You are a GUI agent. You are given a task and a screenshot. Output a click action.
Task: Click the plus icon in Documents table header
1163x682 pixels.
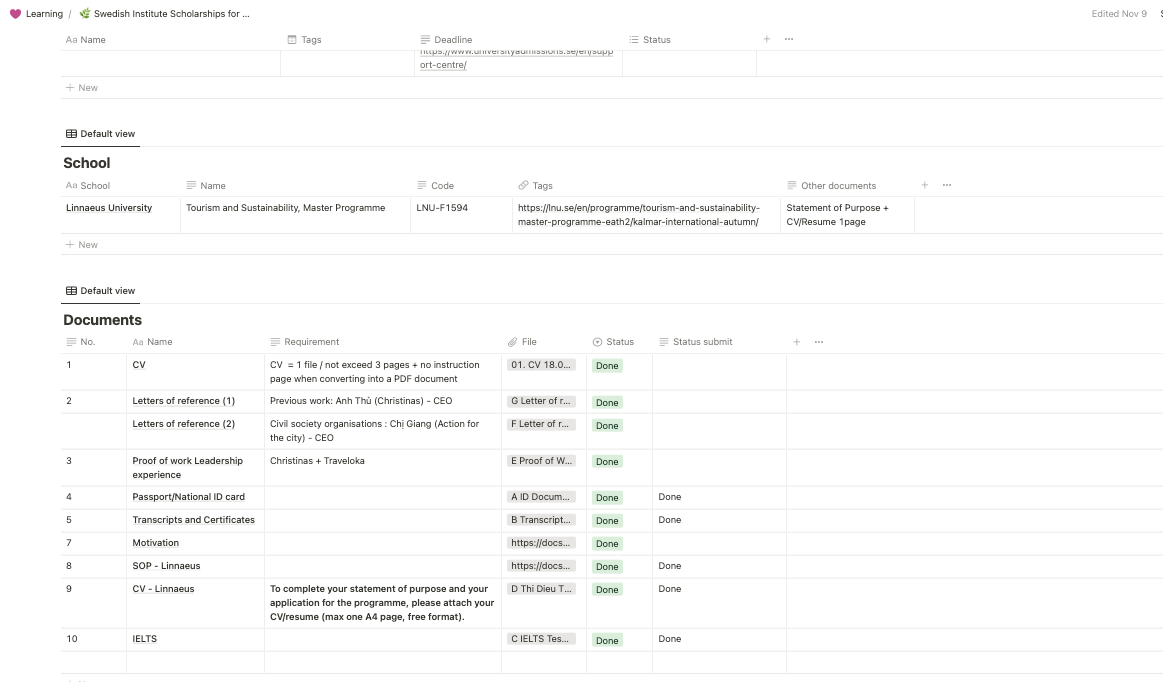coord(797,342)
